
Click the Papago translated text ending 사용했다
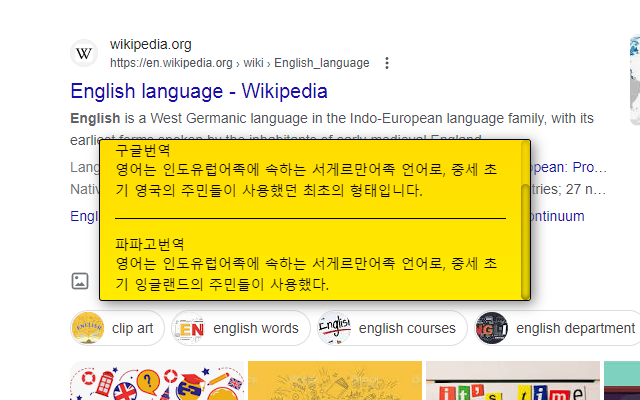coord(306,274)
